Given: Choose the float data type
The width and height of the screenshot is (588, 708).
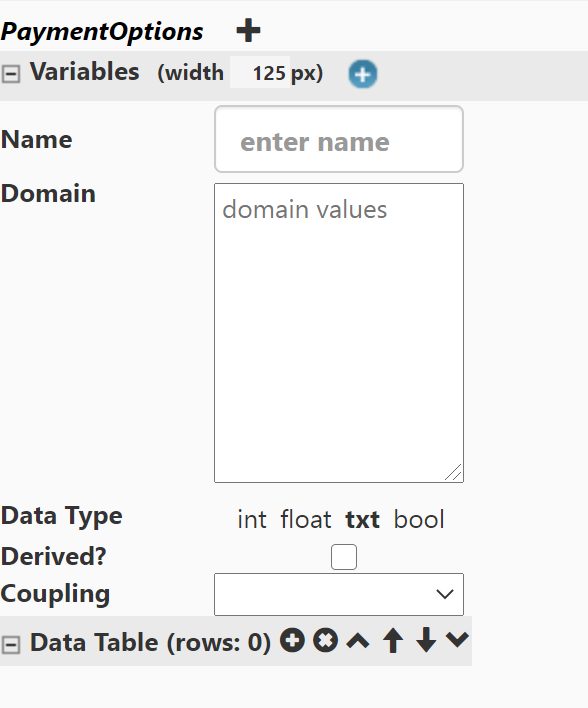Looking at the screenshot, I should click(x=306, y=519).
